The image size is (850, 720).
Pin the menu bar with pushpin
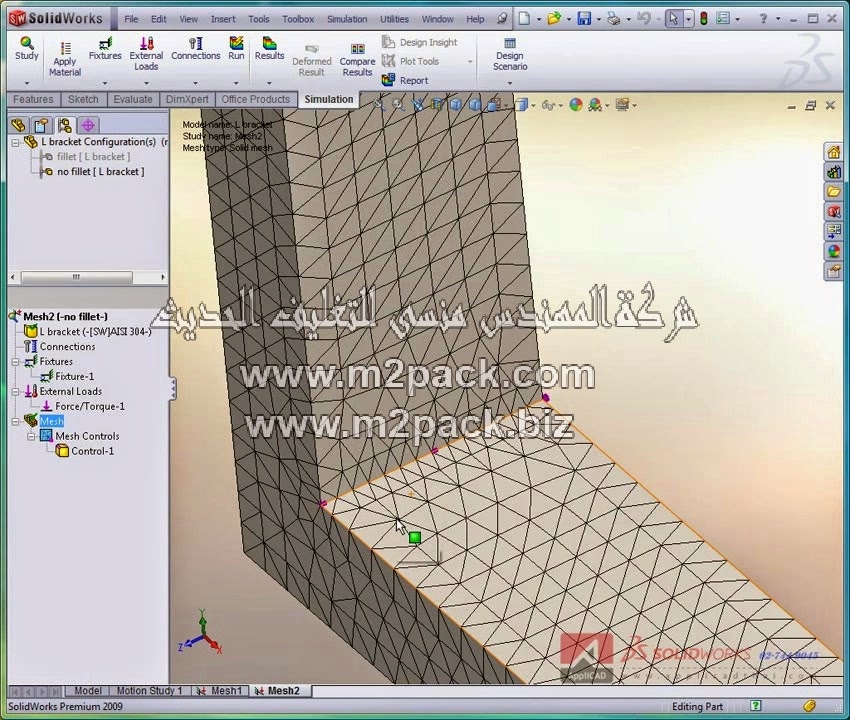[503, 18]
